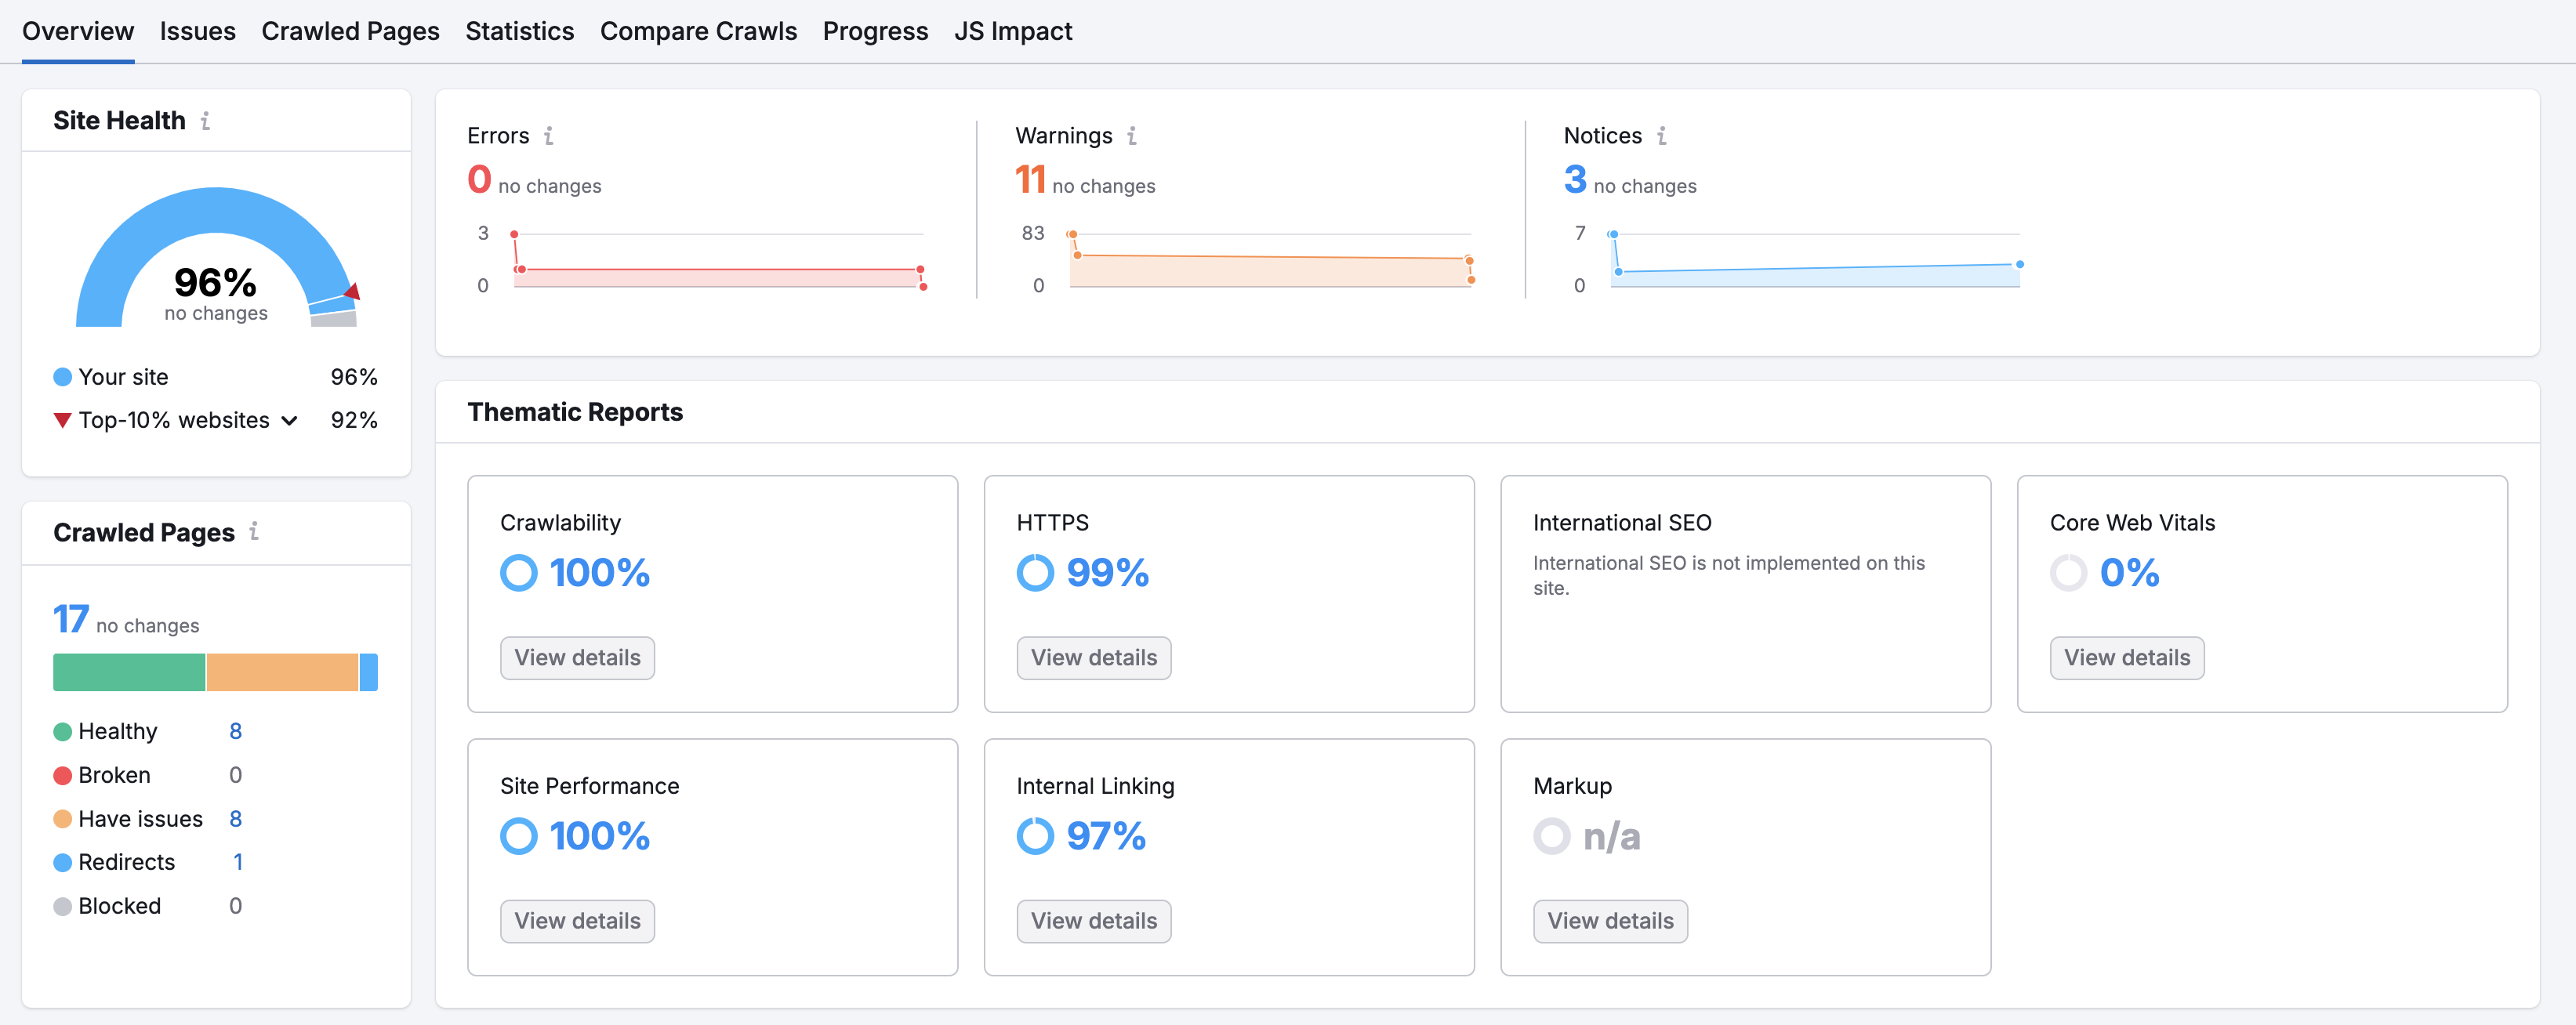Click the green Healthy bar segment
Viewport: 2576px width, 1025px height.
pyautogui.click(x=129, y=672)
